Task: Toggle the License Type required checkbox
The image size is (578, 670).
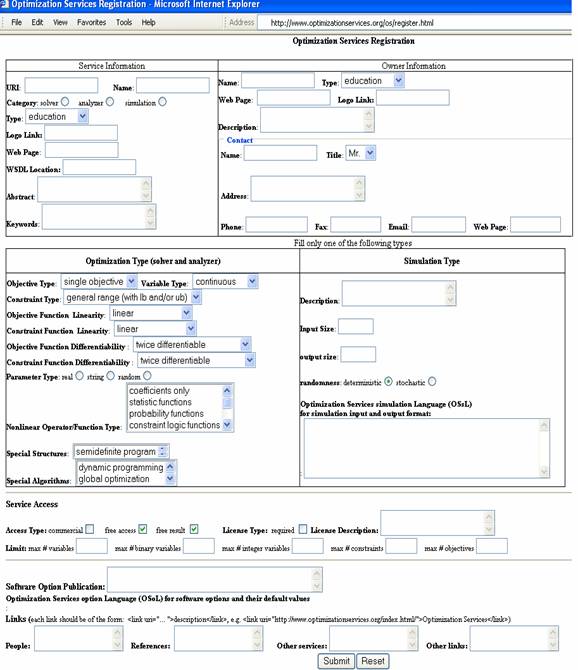Action: [303, 529]
